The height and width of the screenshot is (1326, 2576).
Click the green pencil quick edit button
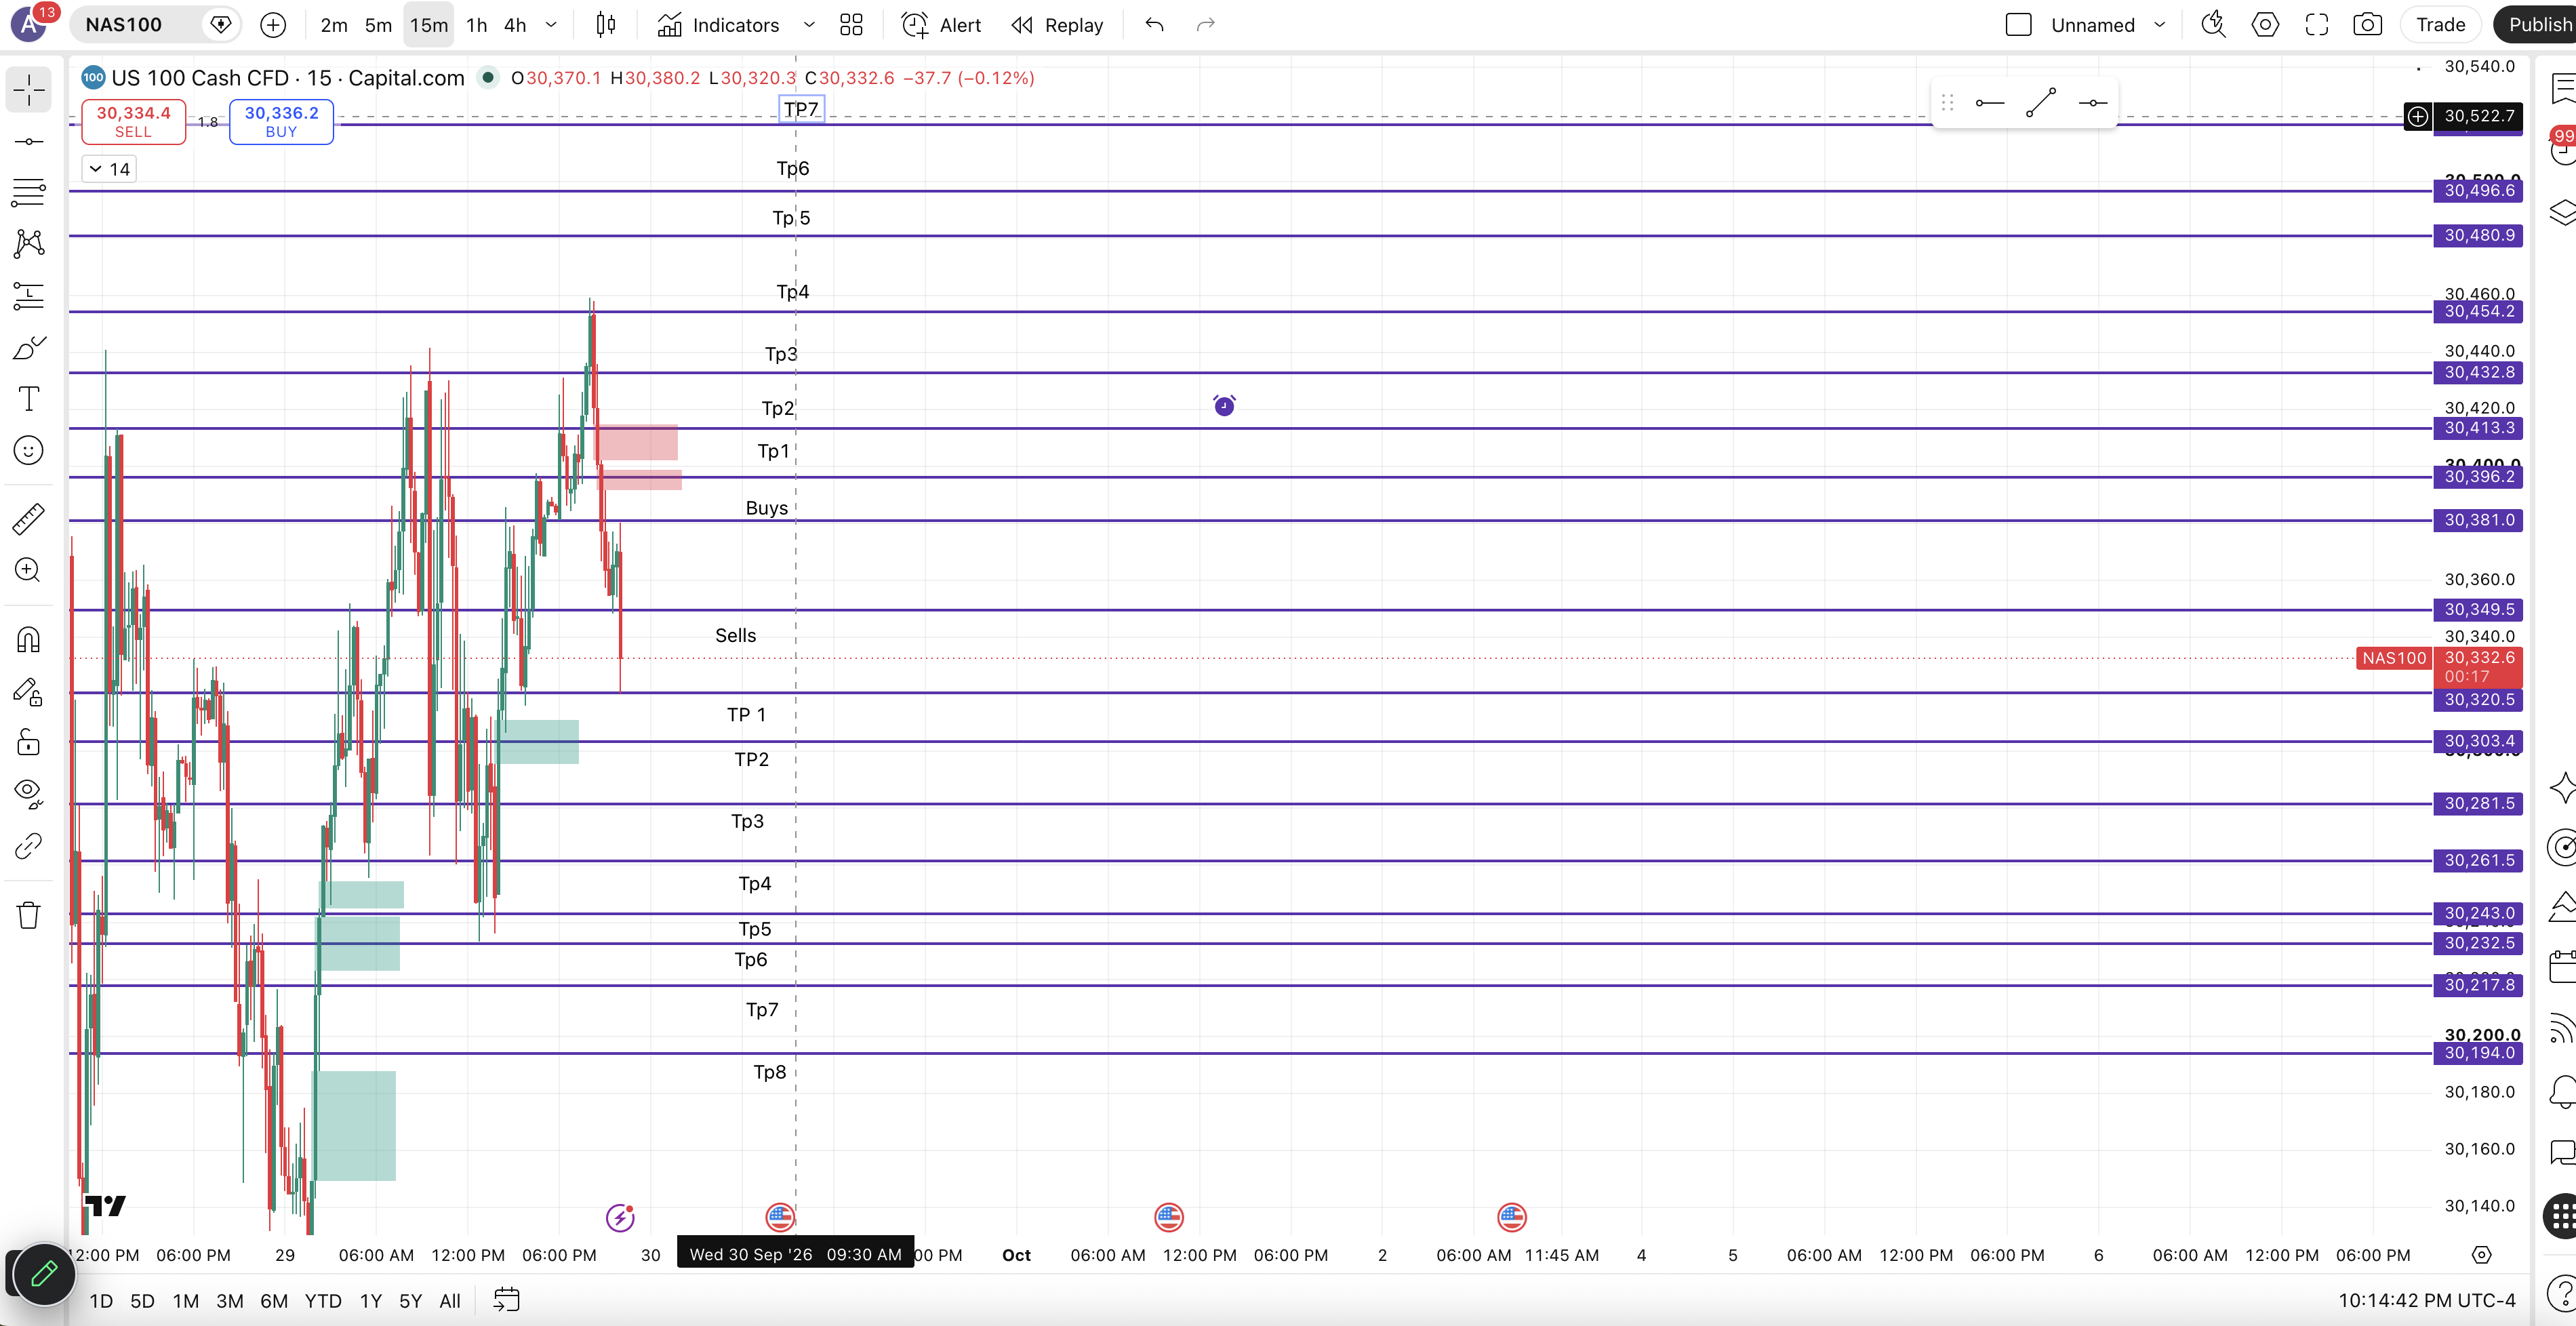(43, 1274)
